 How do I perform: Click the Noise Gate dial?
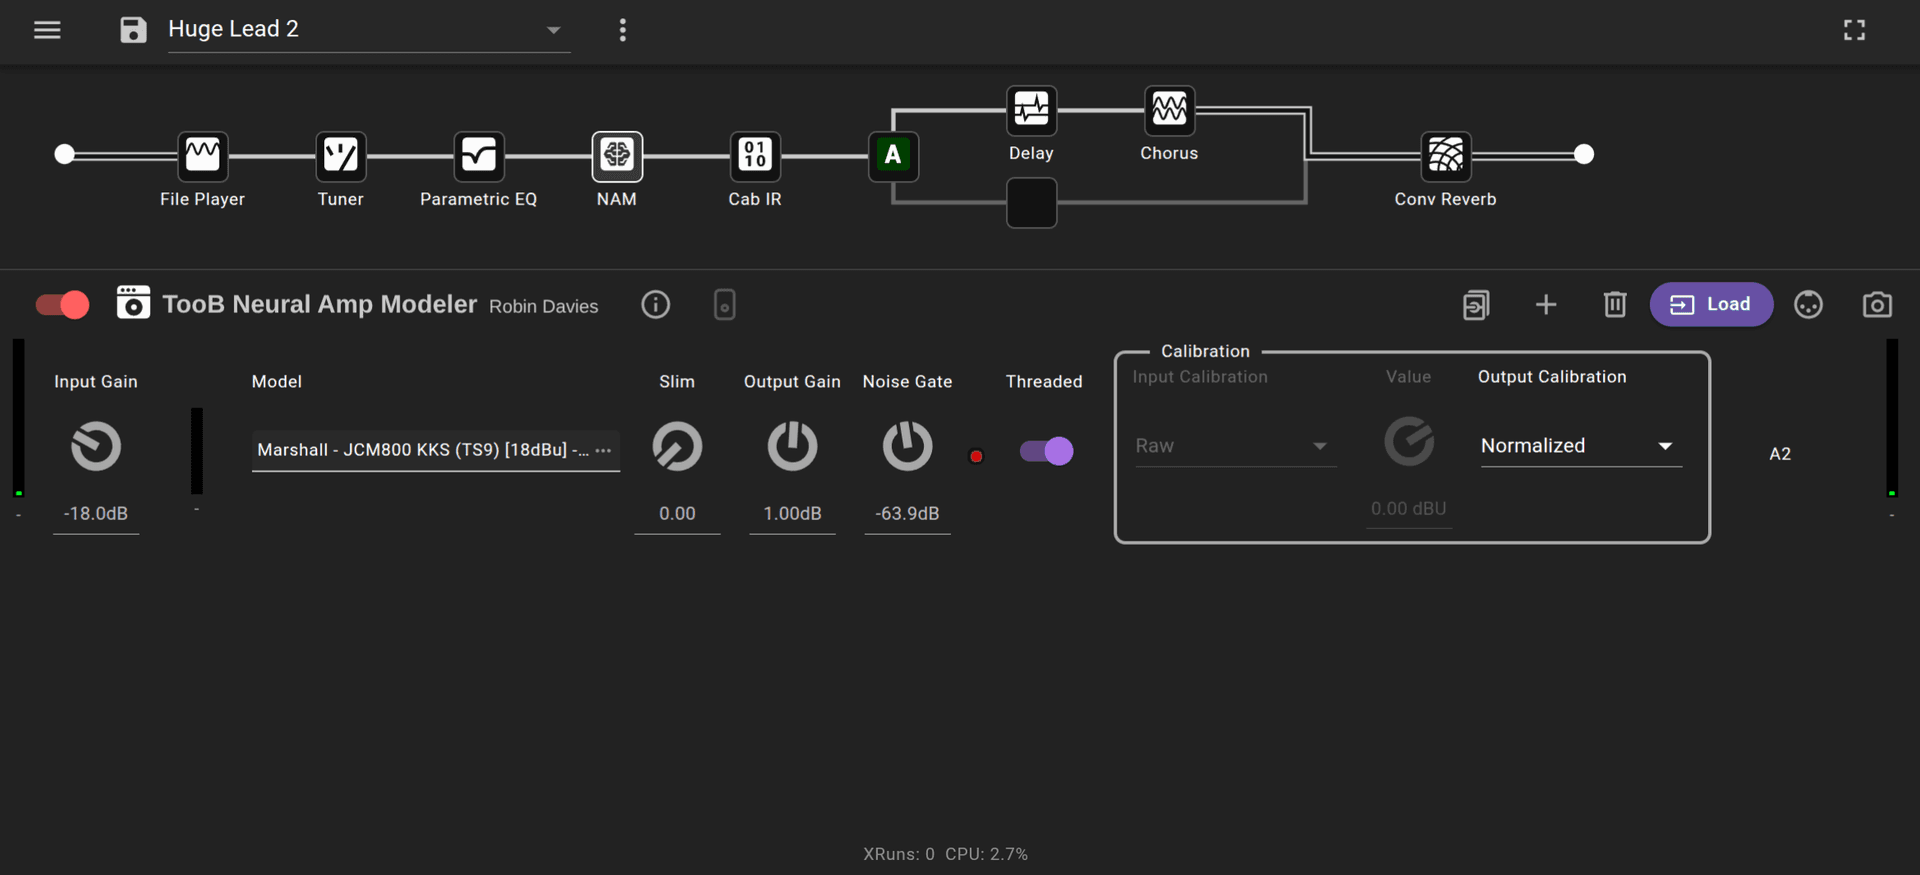(907, 446)
